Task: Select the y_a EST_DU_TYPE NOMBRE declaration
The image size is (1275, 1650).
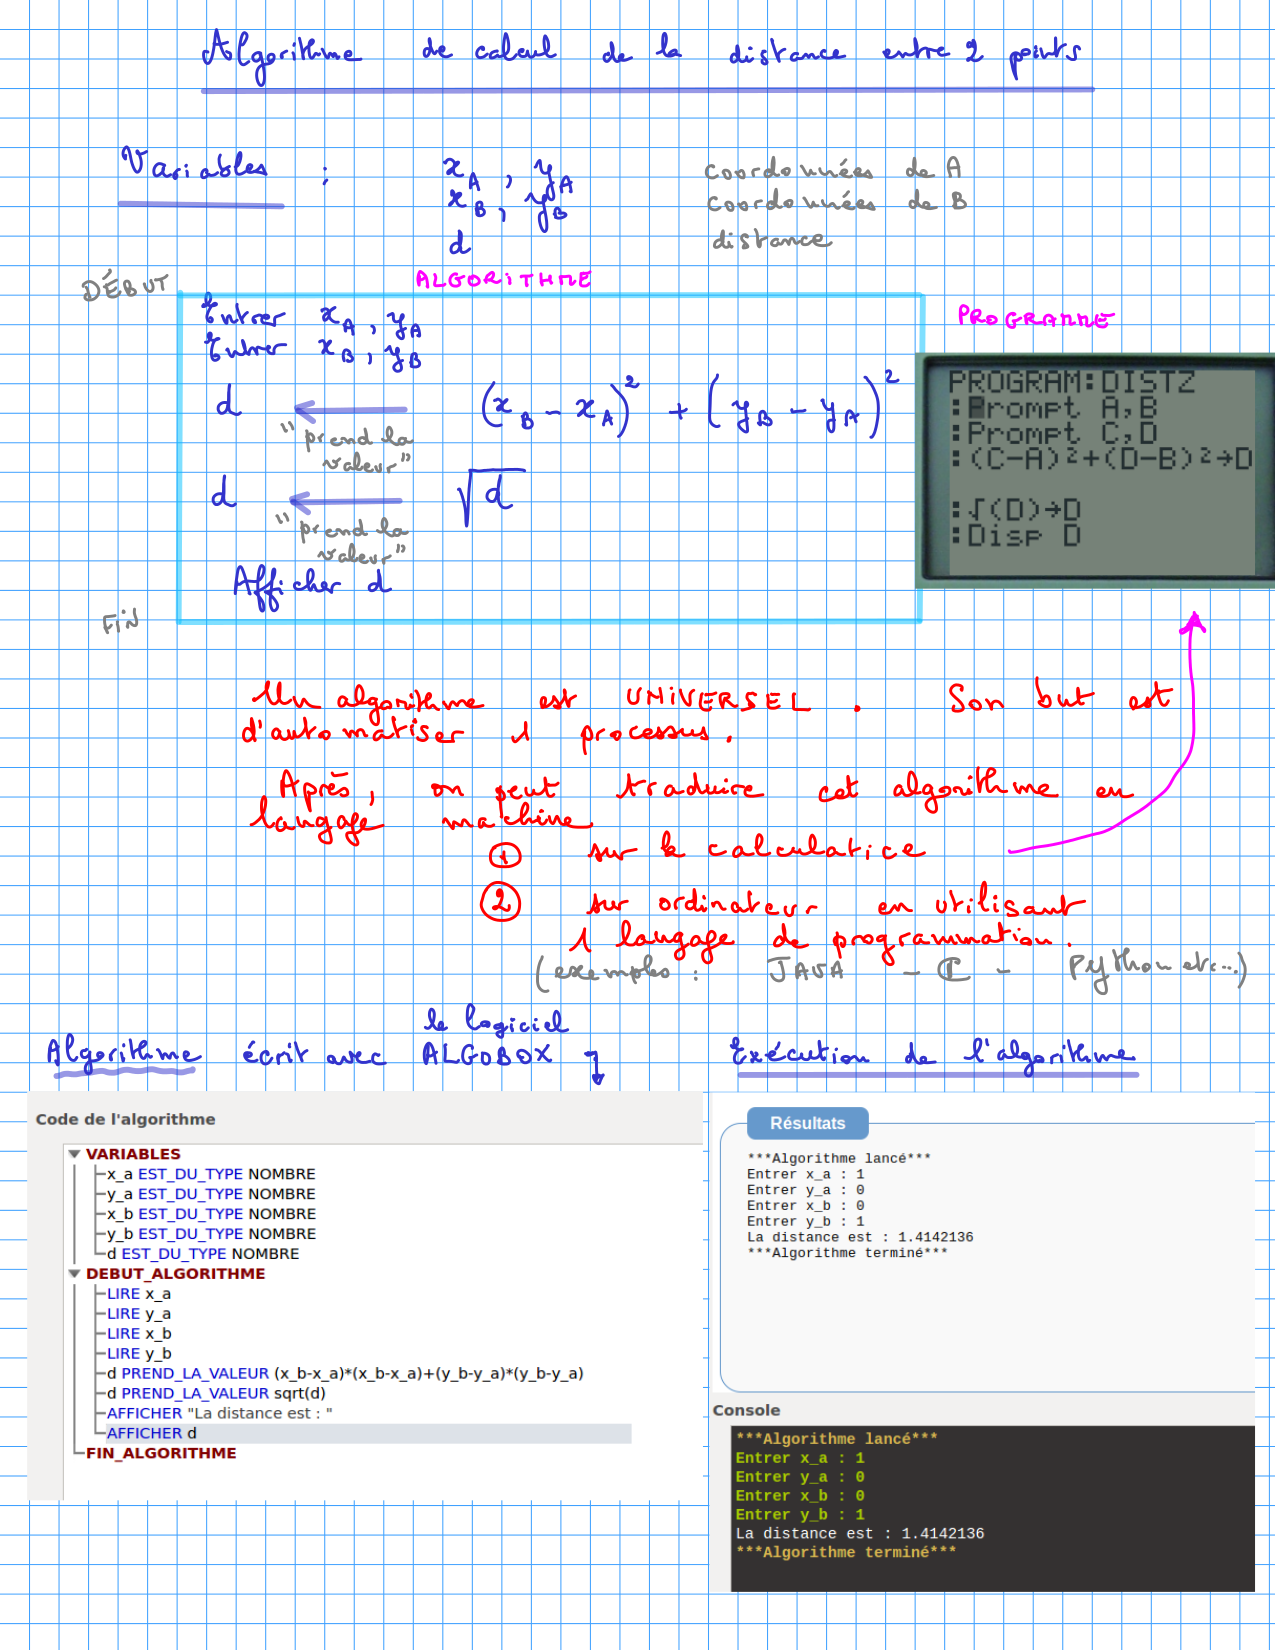Action: coord(211,1194)
